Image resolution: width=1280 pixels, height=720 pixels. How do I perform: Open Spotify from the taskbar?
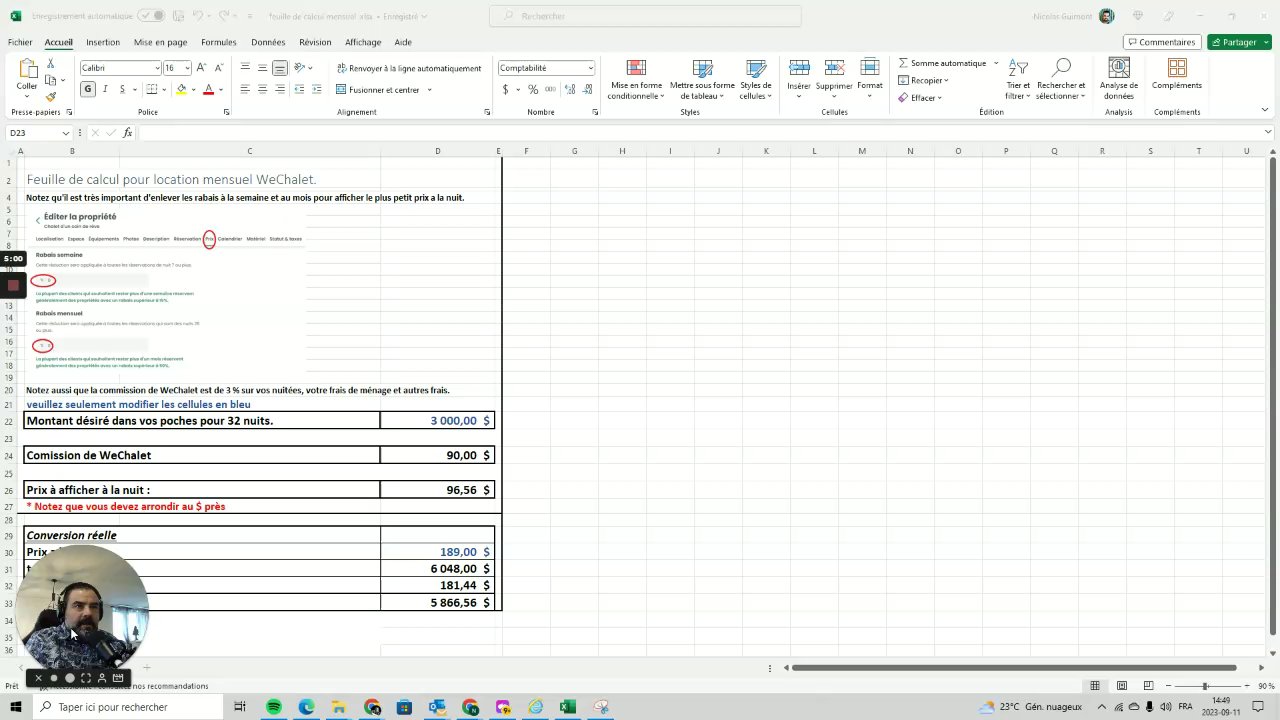(x=274, y=707)
